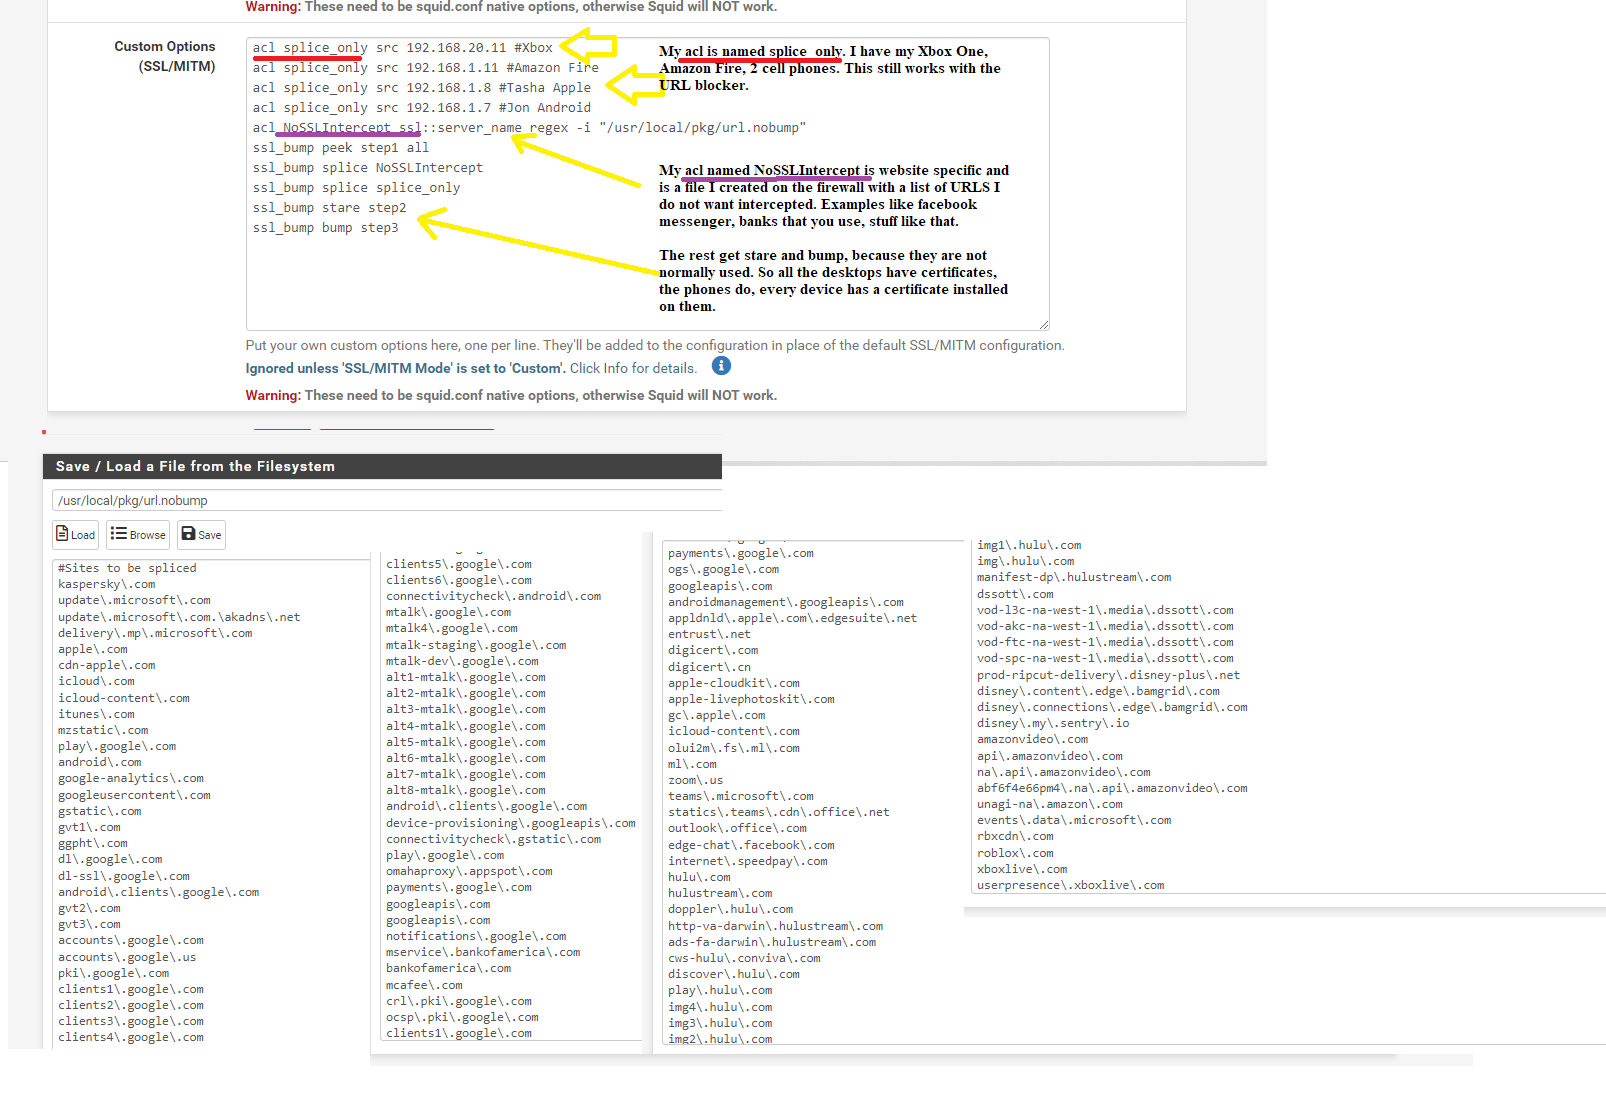Click the 'entrust\.net' entry
This screenshot has width=1606, height=1114.
coord(710,634)
